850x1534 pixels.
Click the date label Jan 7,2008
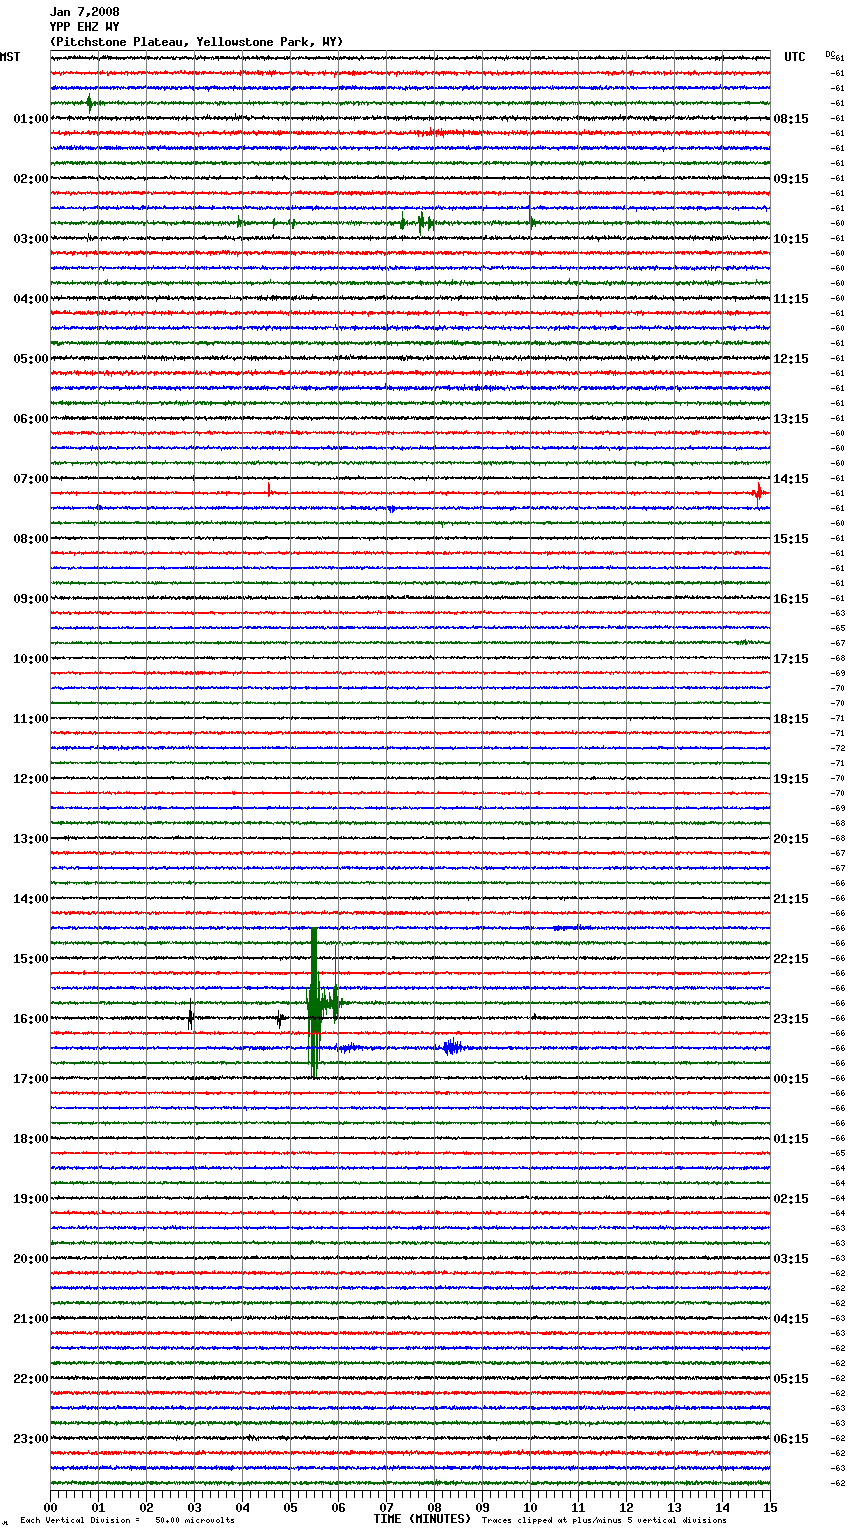84,12
